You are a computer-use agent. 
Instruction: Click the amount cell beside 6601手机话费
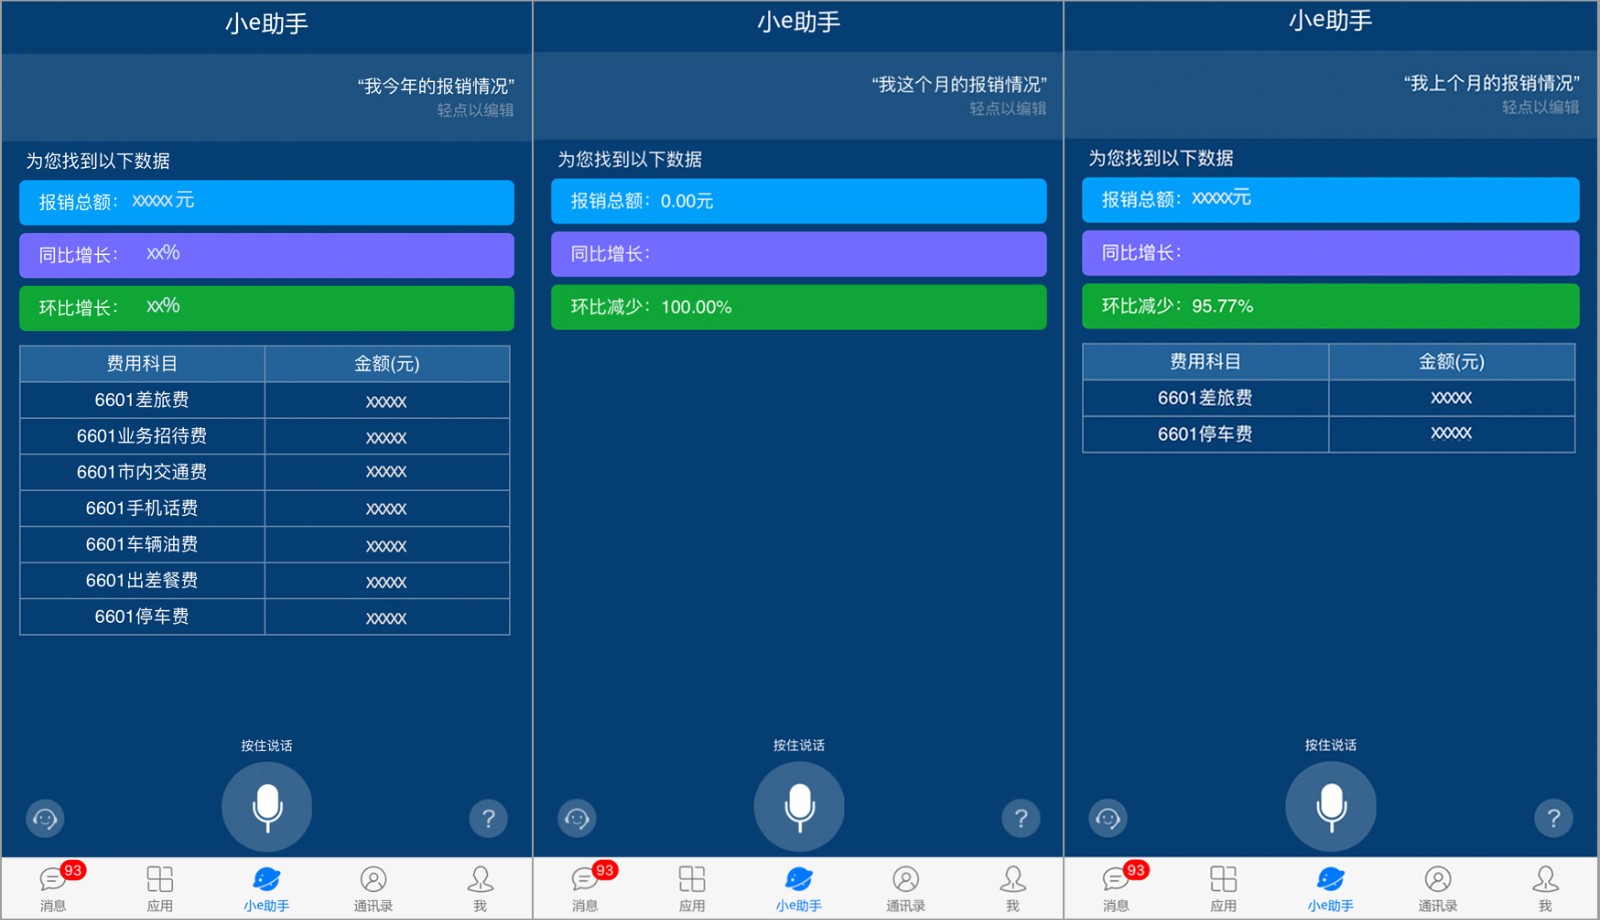[387, 508]
